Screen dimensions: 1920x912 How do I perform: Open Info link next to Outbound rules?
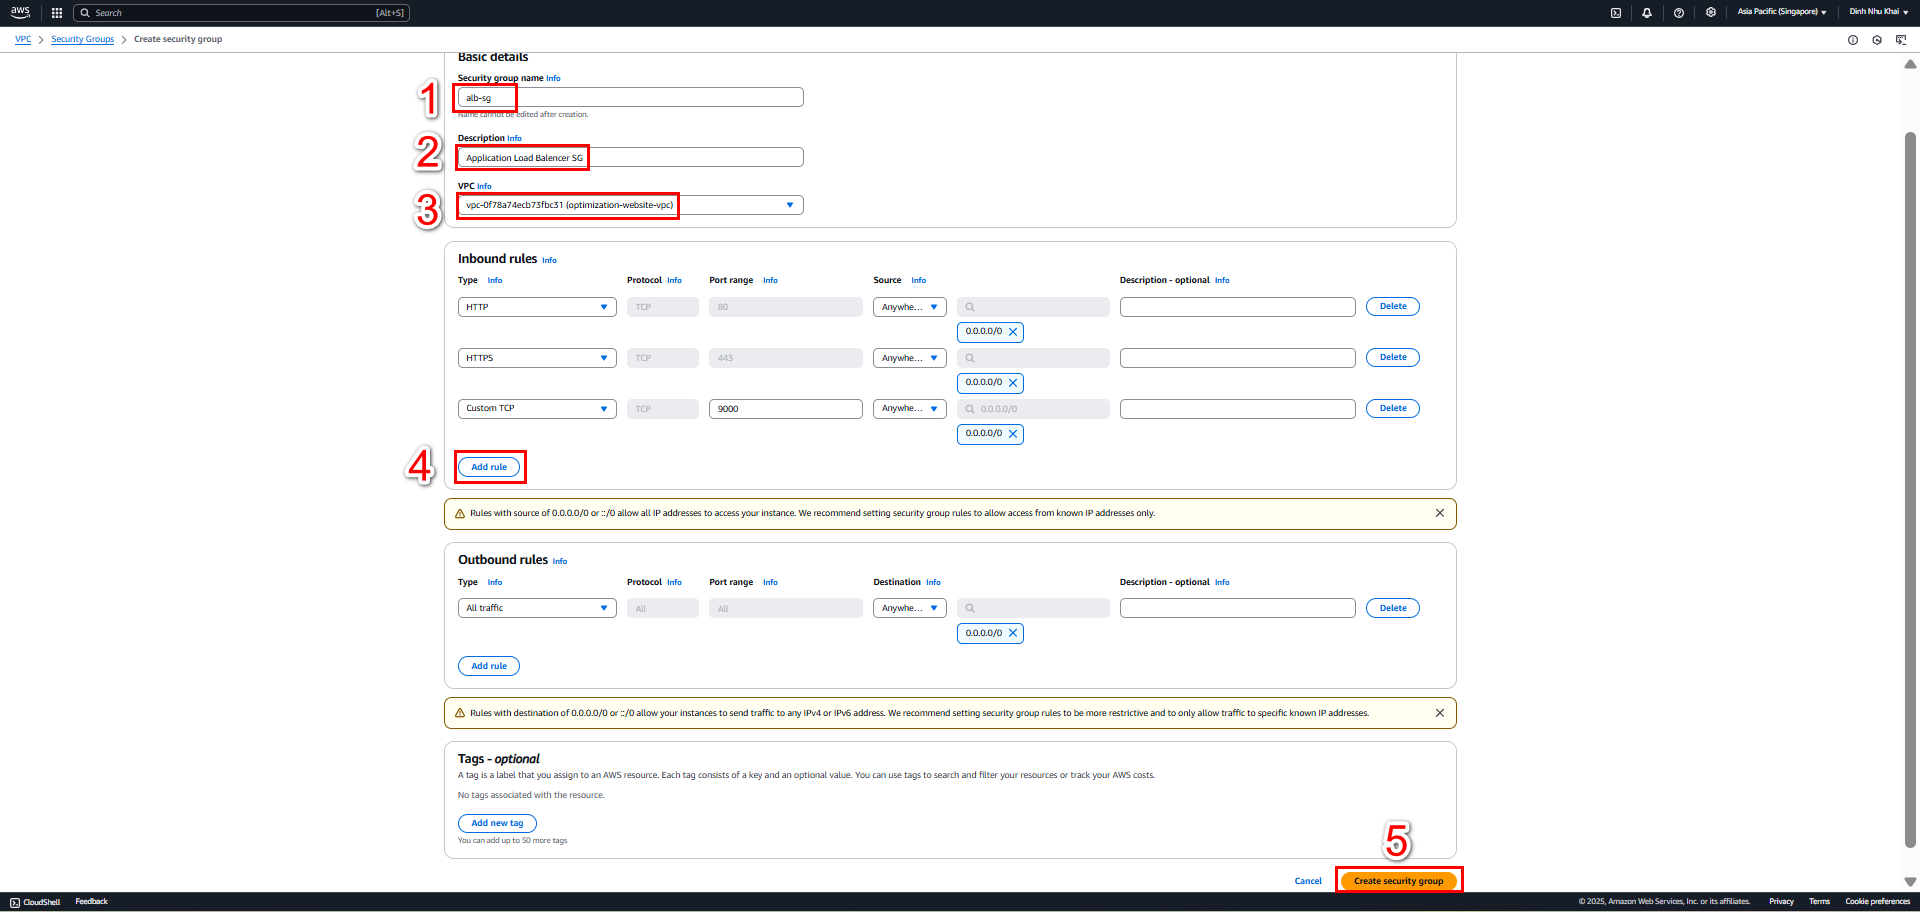click(560, 561)
